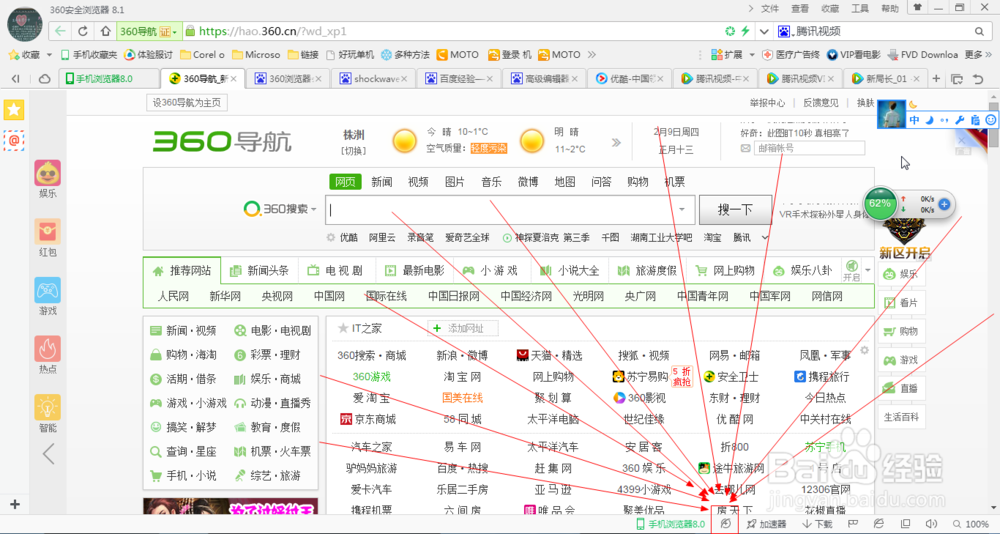Open the skin shirt icon in title bar

[x=918, y=8]
